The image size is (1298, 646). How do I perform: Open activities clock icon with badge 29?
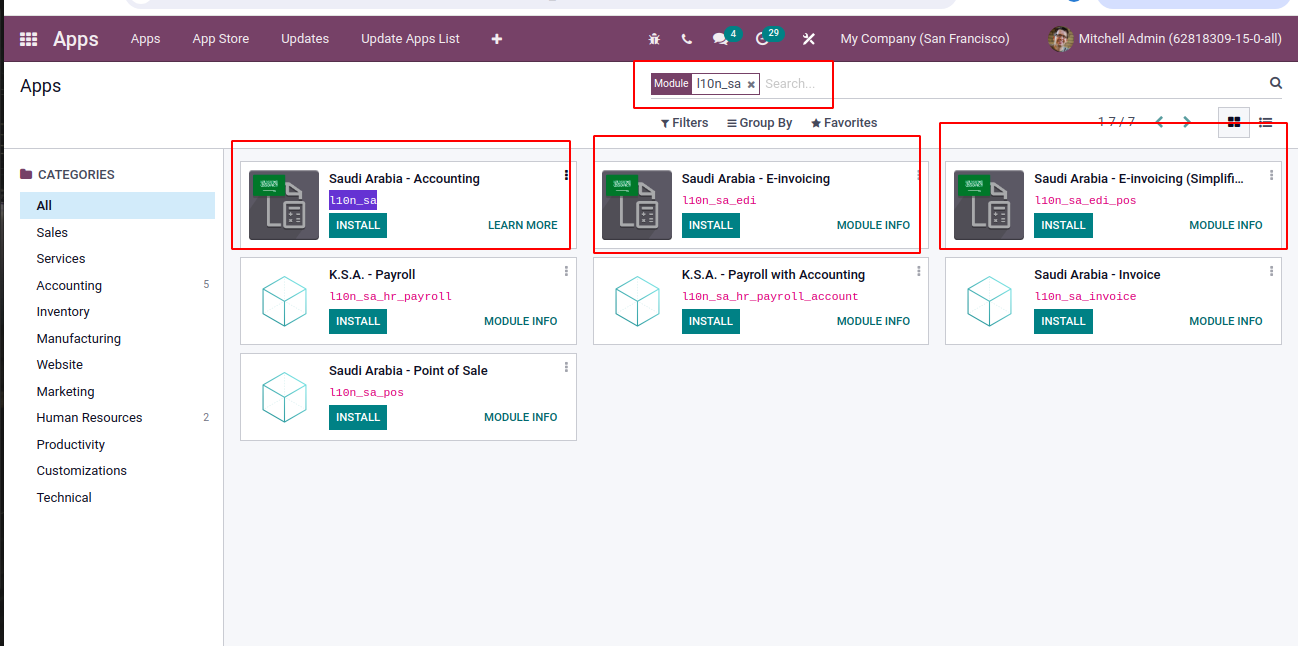[763, 39]
